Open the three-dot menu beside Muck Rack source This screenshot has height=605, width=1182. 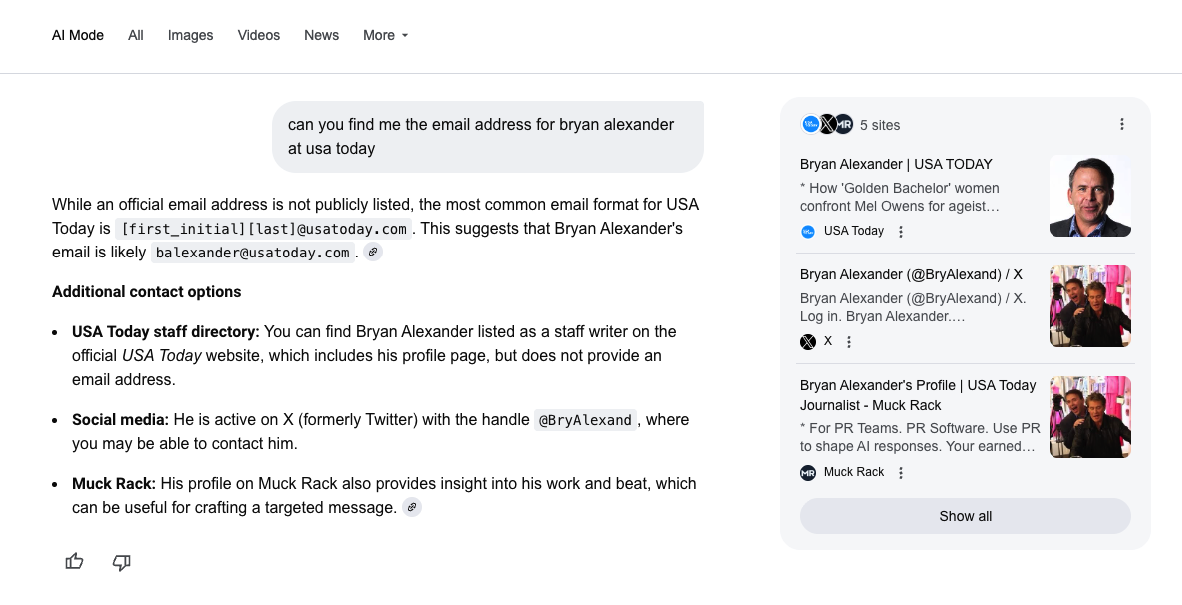tap(901, 472)
